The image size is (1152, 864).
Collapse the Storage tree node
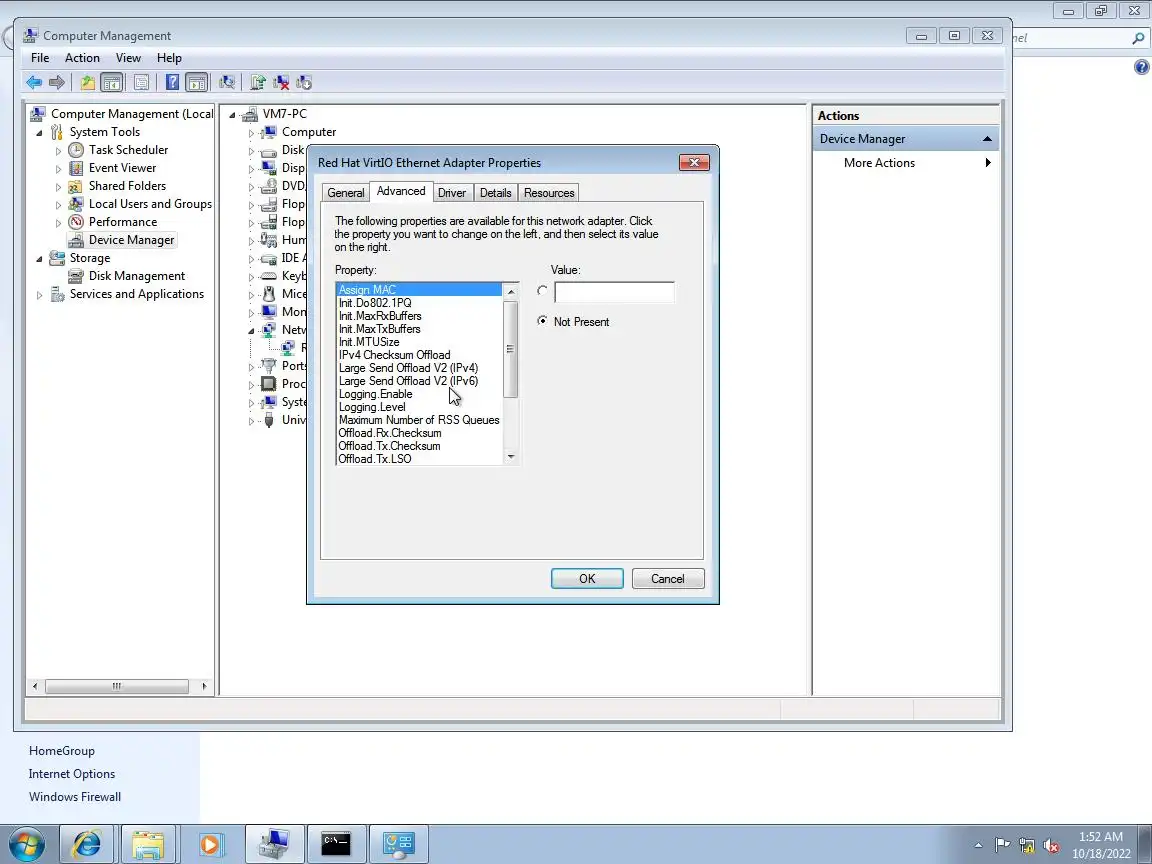[40, 259]
